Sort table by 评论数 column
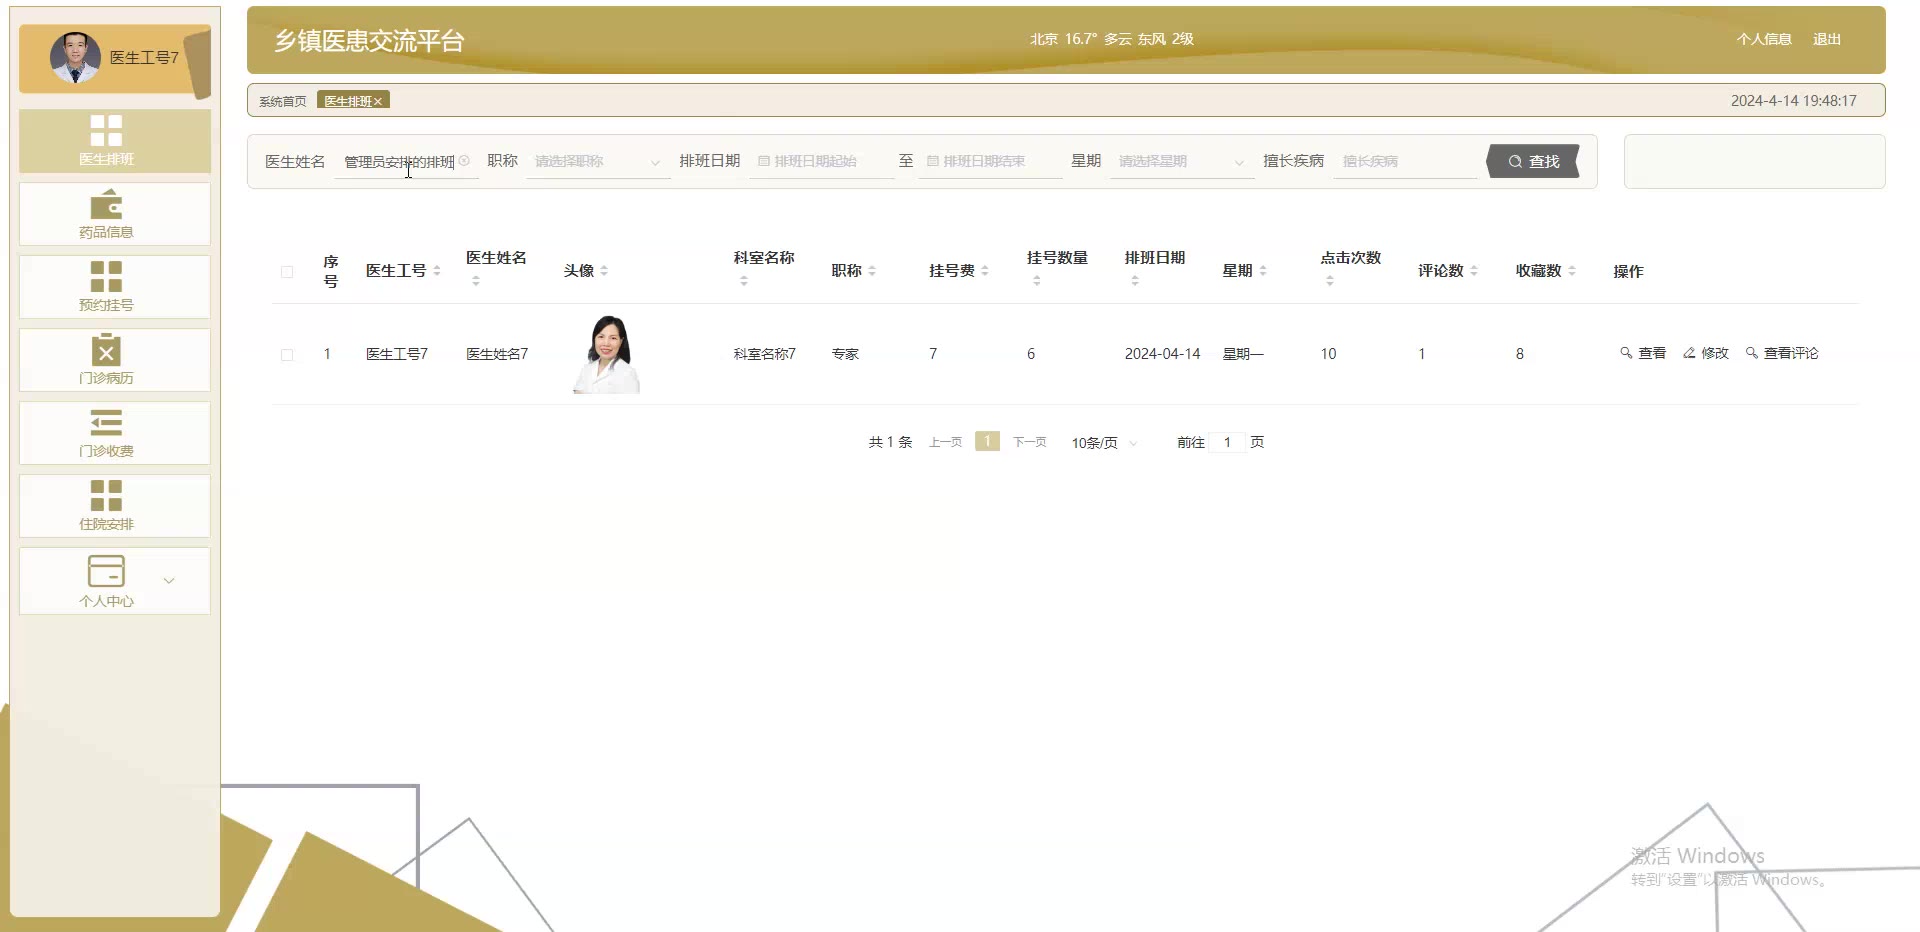The image size is (1920, 932). coord(1474,271)
